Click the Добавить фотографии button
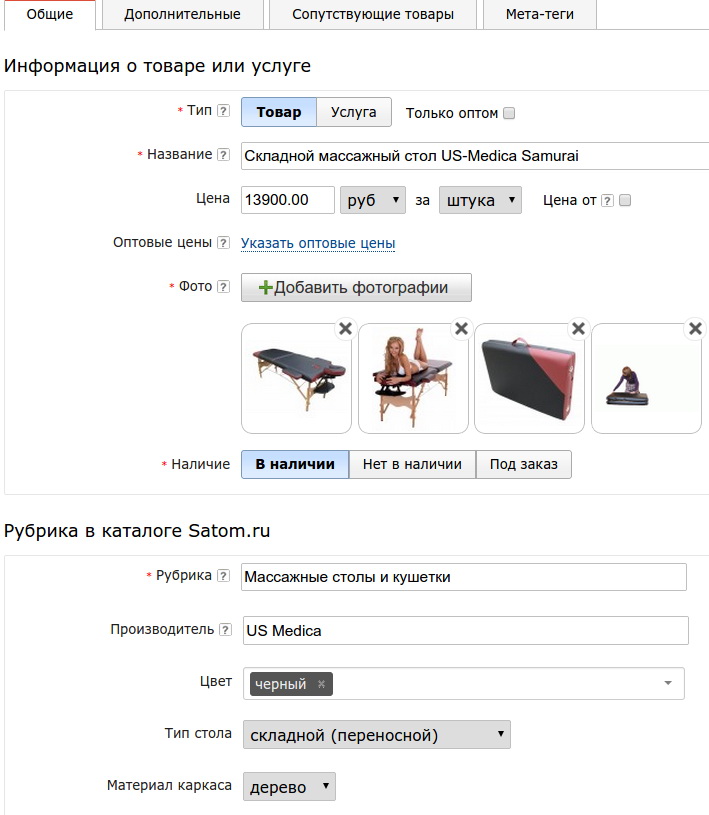The image size is (709, 815). [x=356, y=288]
